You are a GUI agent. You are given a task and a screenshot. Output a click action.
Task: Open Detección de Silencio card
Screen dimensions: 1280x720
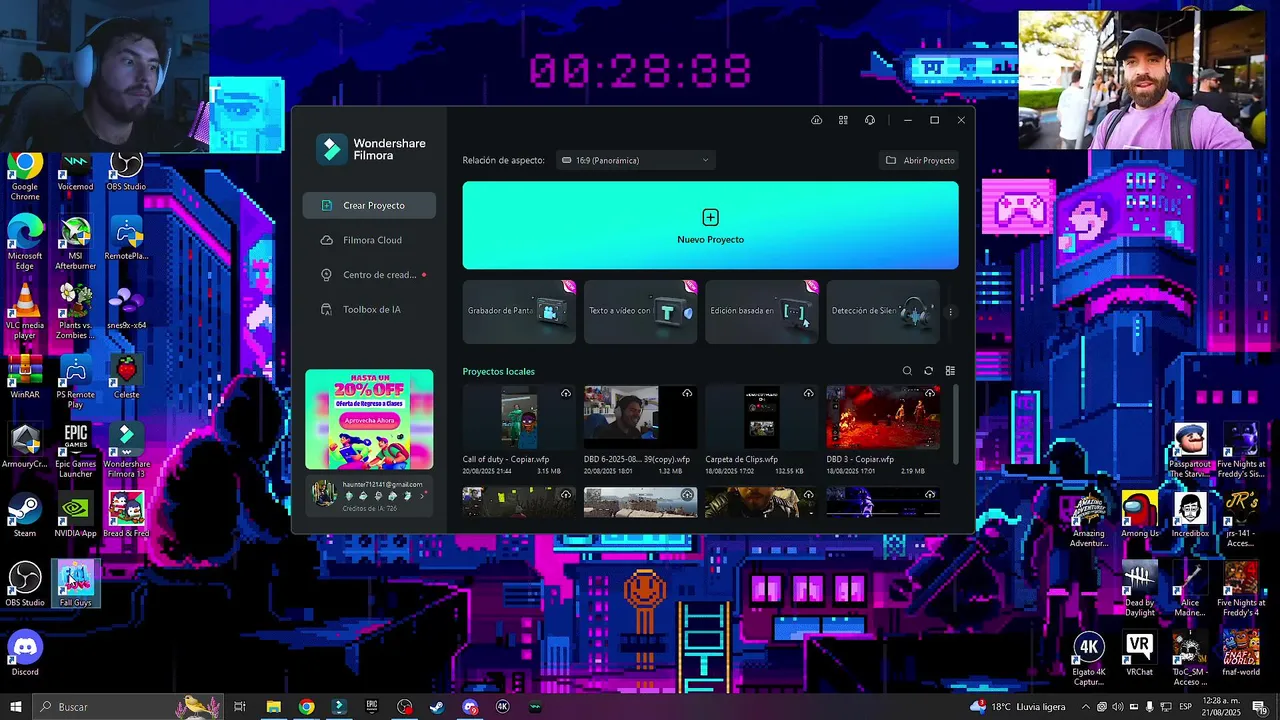point(883,311)
